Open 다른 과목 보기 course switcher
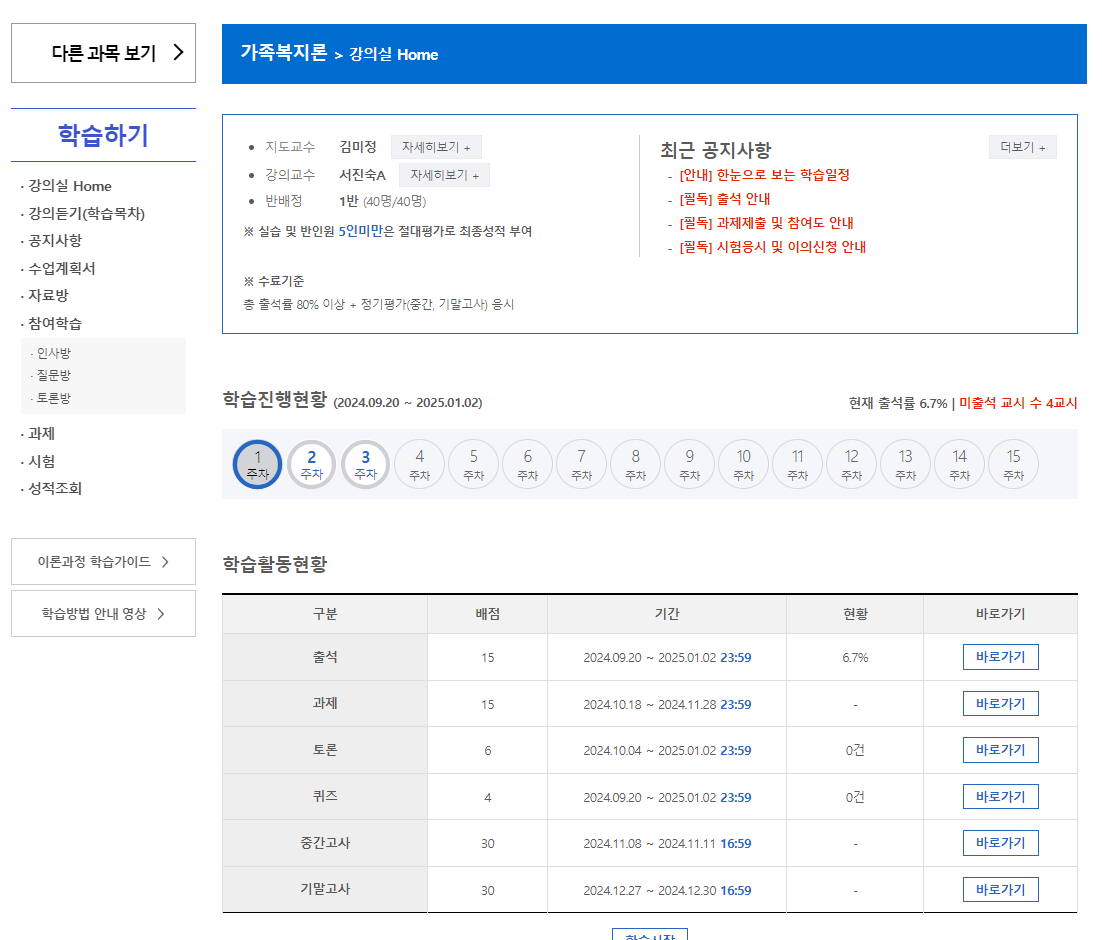 point(103,53)
